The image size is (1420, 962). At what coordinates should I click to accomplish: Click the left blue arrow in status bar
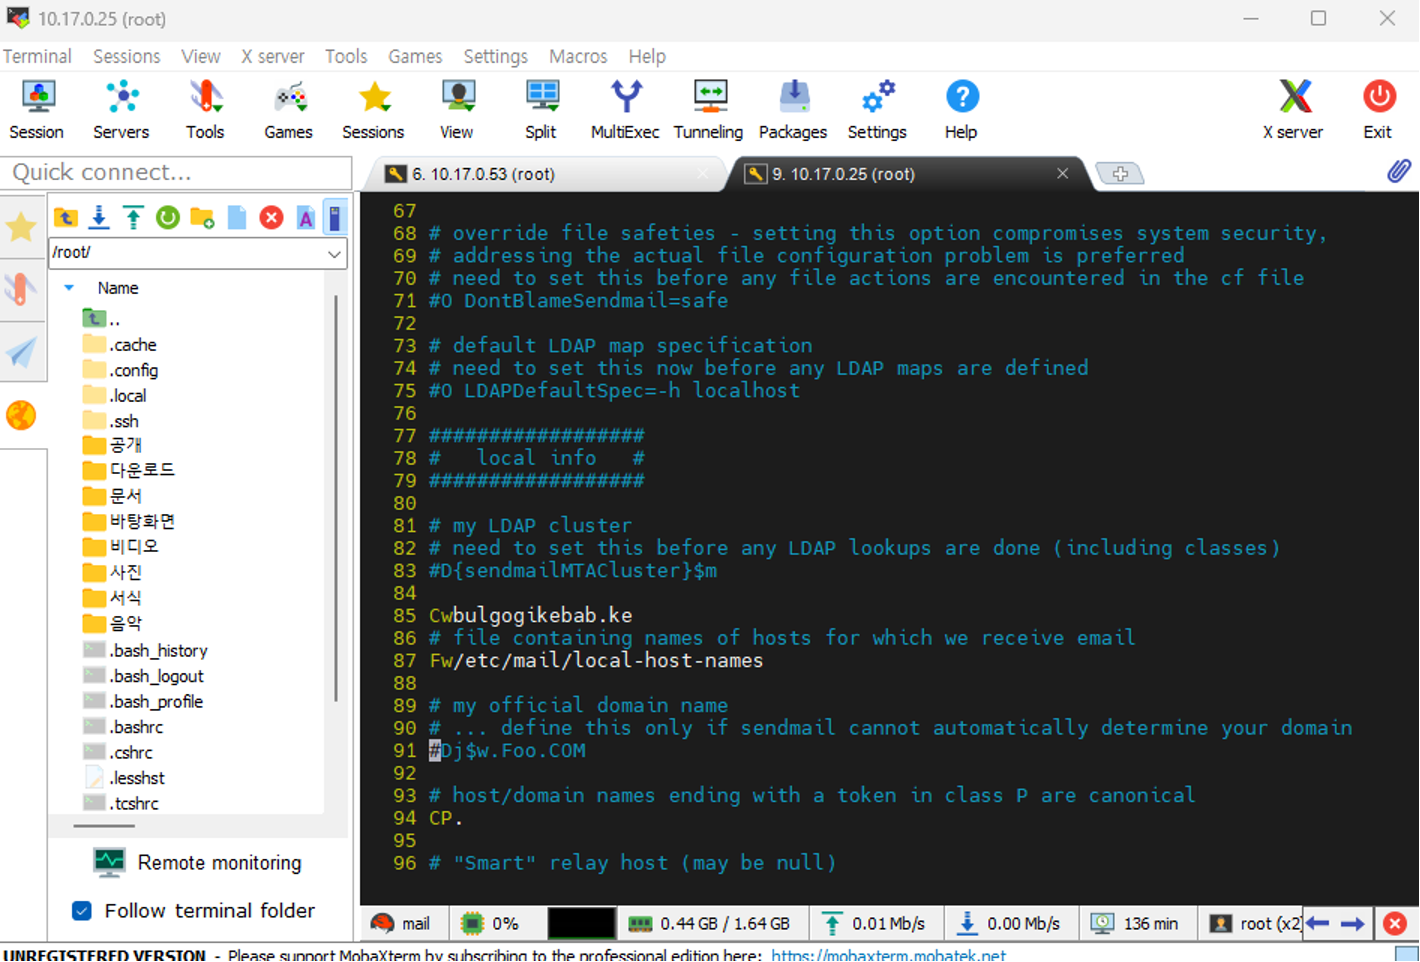coord(1318,924)
